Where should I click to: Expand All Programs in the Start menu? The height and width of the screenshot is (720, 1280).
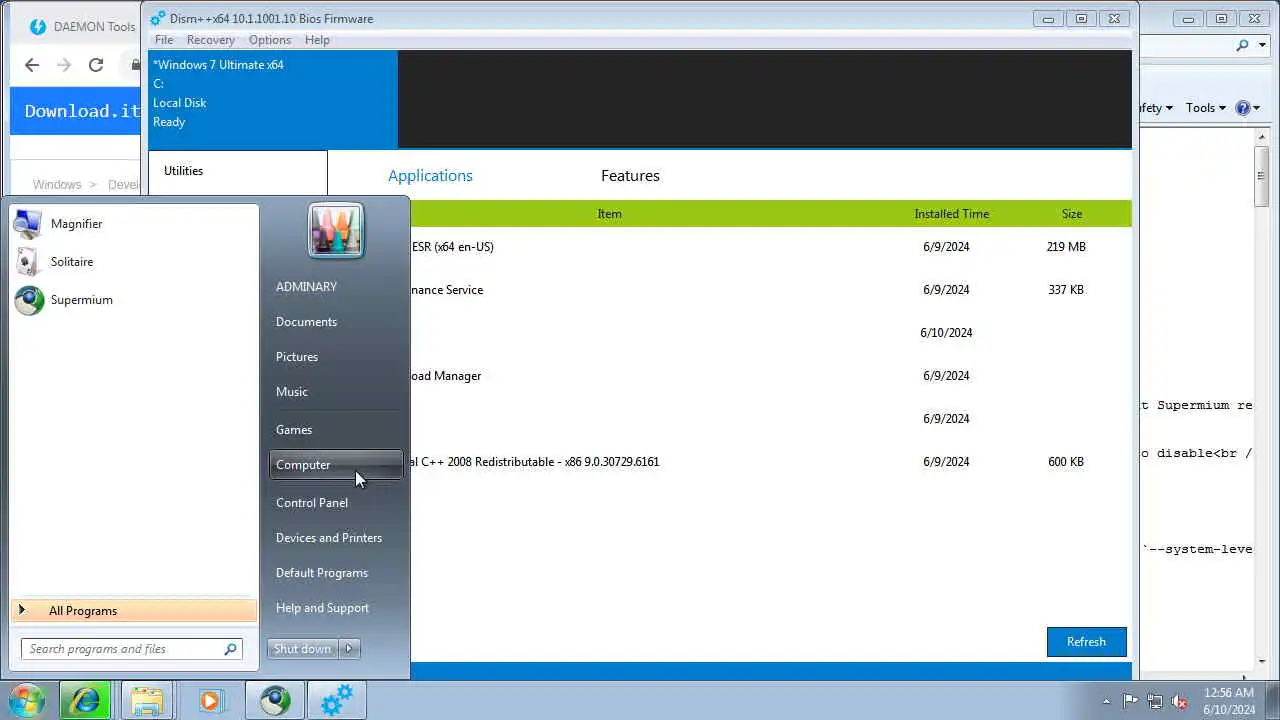click(134, 611)
